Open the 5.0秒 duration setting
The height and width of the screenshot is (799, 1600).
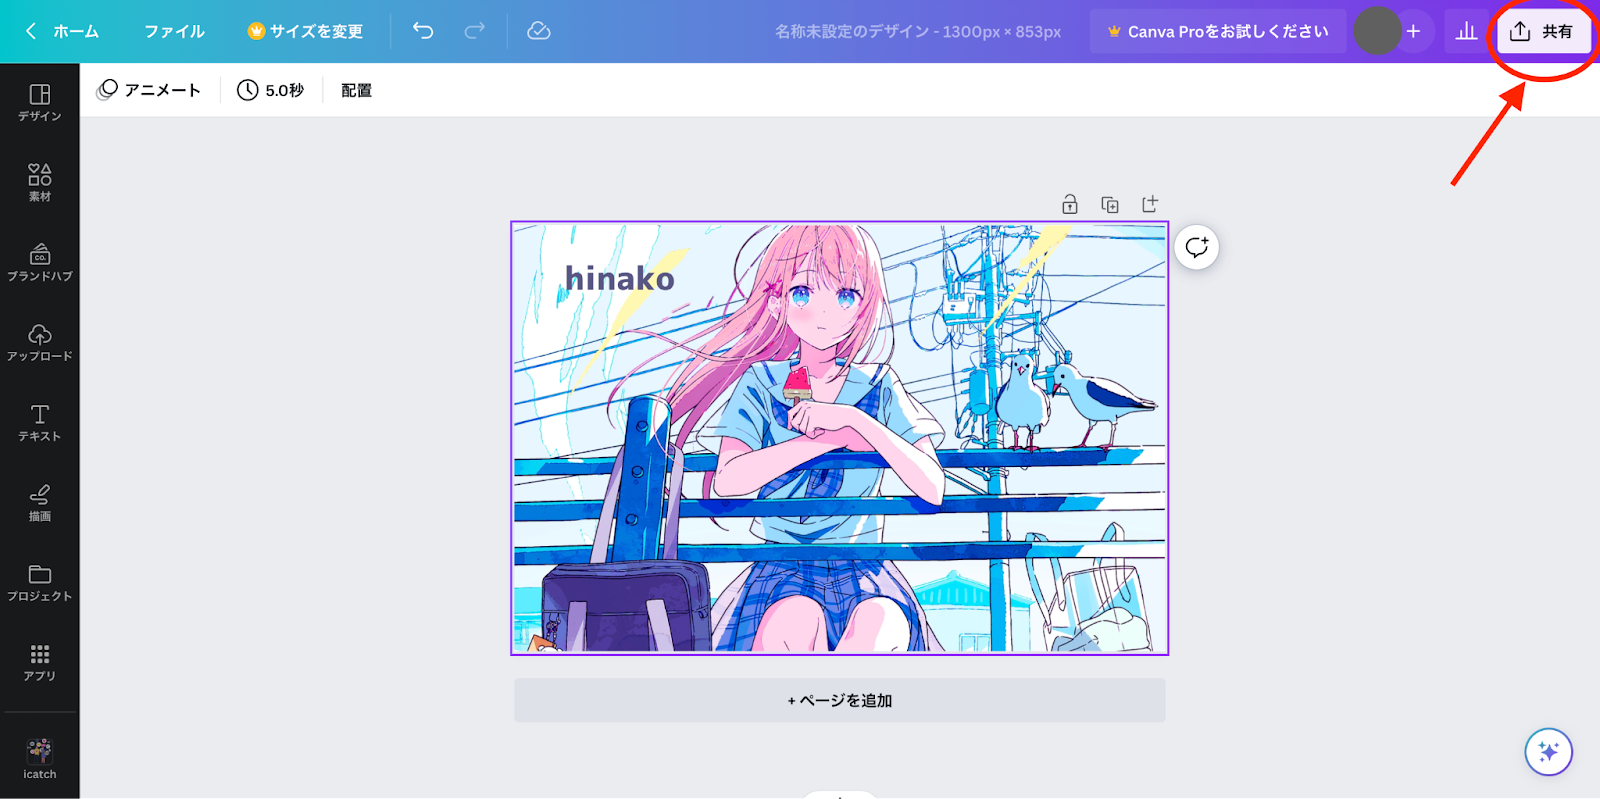coord(270,90)
